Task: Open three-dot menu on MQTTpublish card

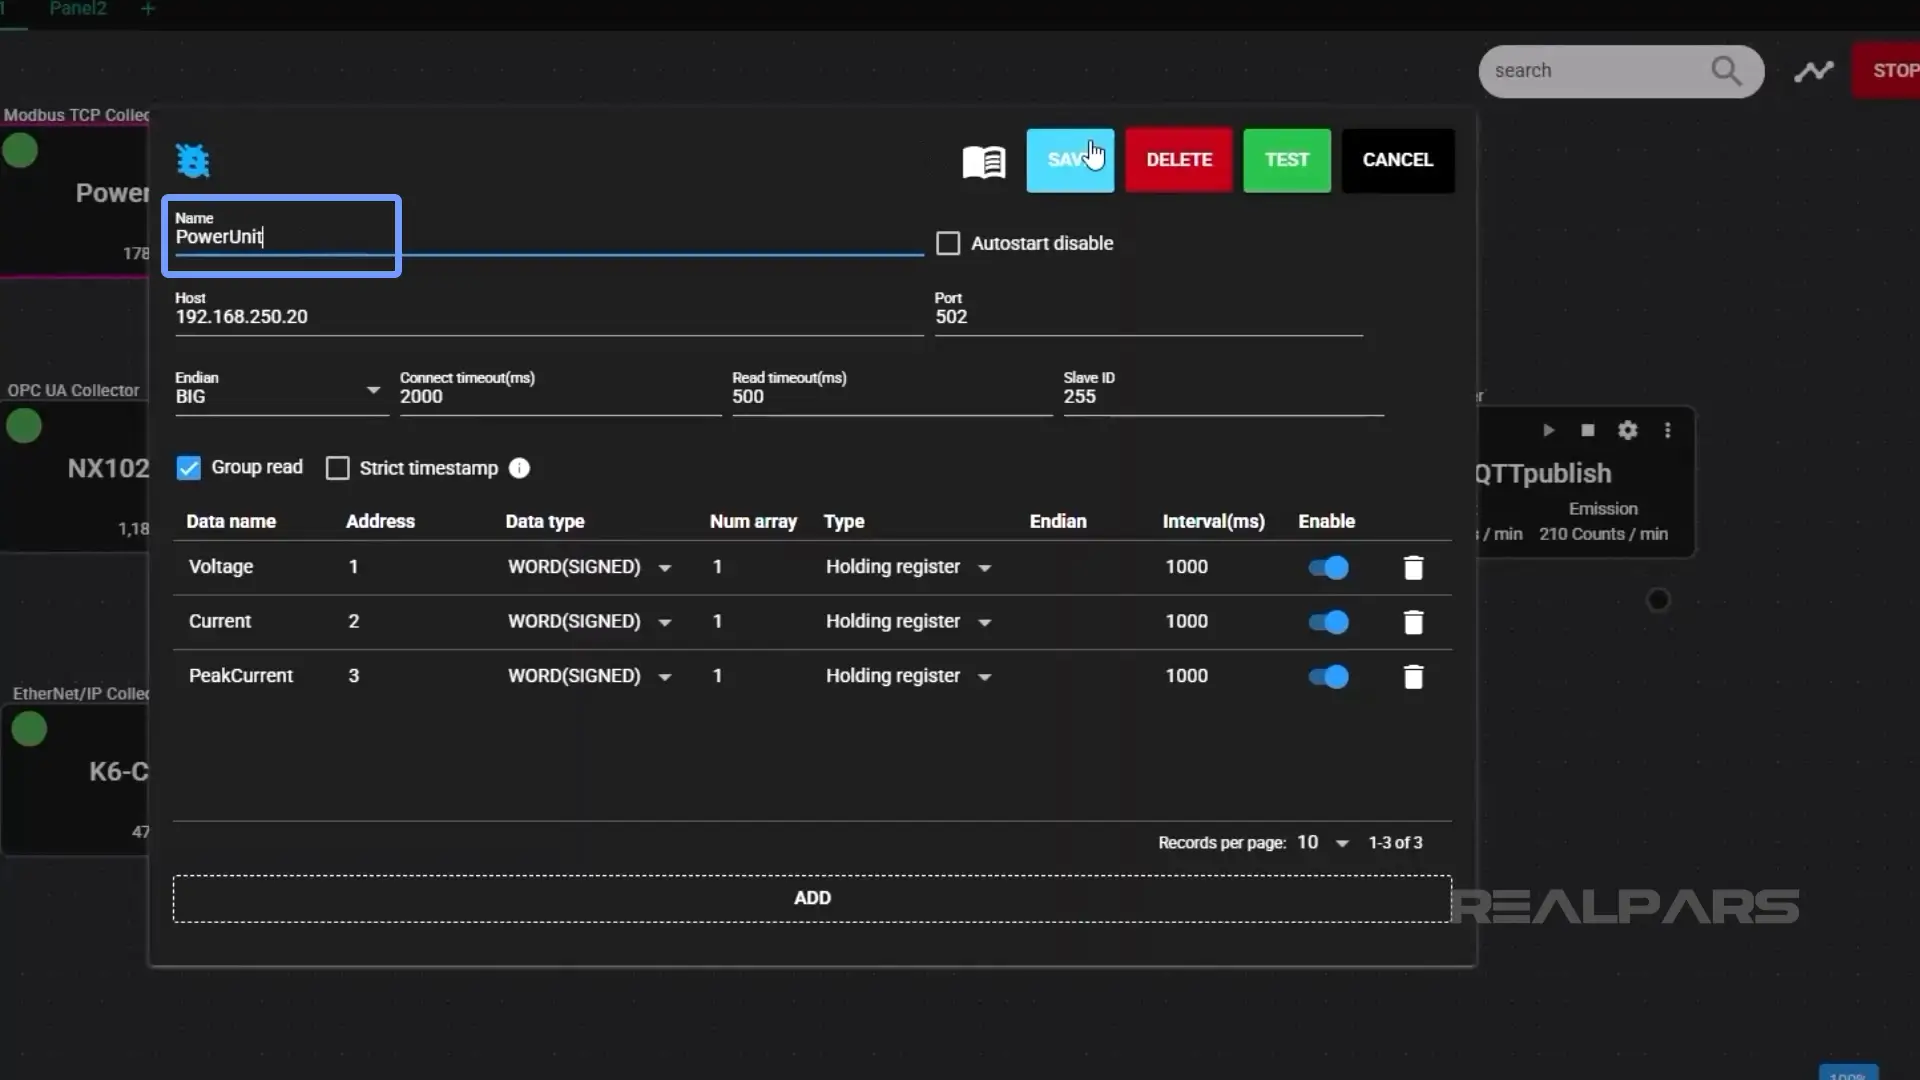Action: click(1667, 430)
